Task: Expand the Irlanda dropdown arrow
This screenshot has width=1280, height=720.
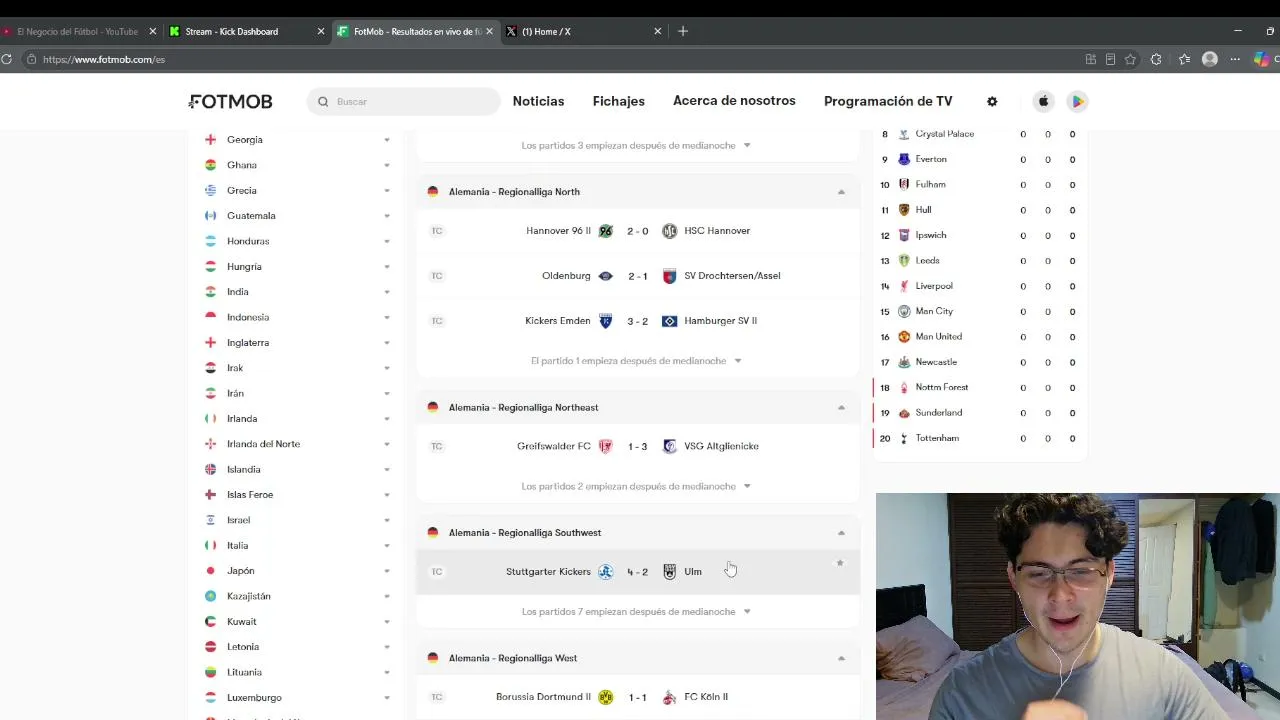Action: [387, 419]
